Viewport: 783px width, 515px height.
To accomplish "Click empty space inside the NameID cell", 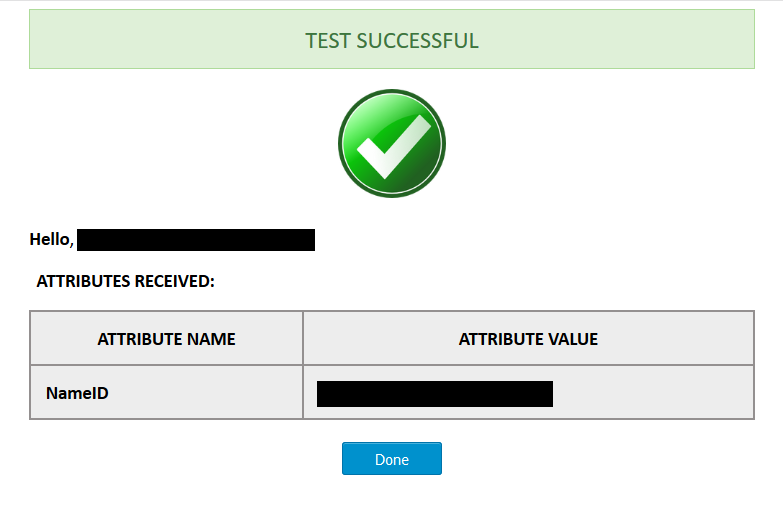I will pos(205,393).
